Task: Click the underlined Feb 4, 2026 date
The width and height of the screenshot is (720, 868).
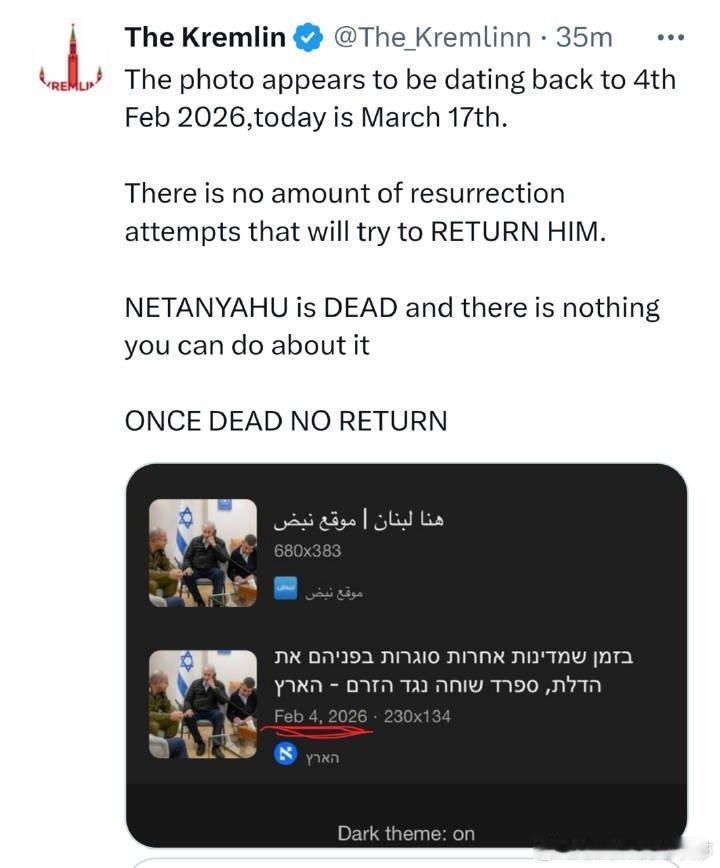Action: (x=320, y=716)
